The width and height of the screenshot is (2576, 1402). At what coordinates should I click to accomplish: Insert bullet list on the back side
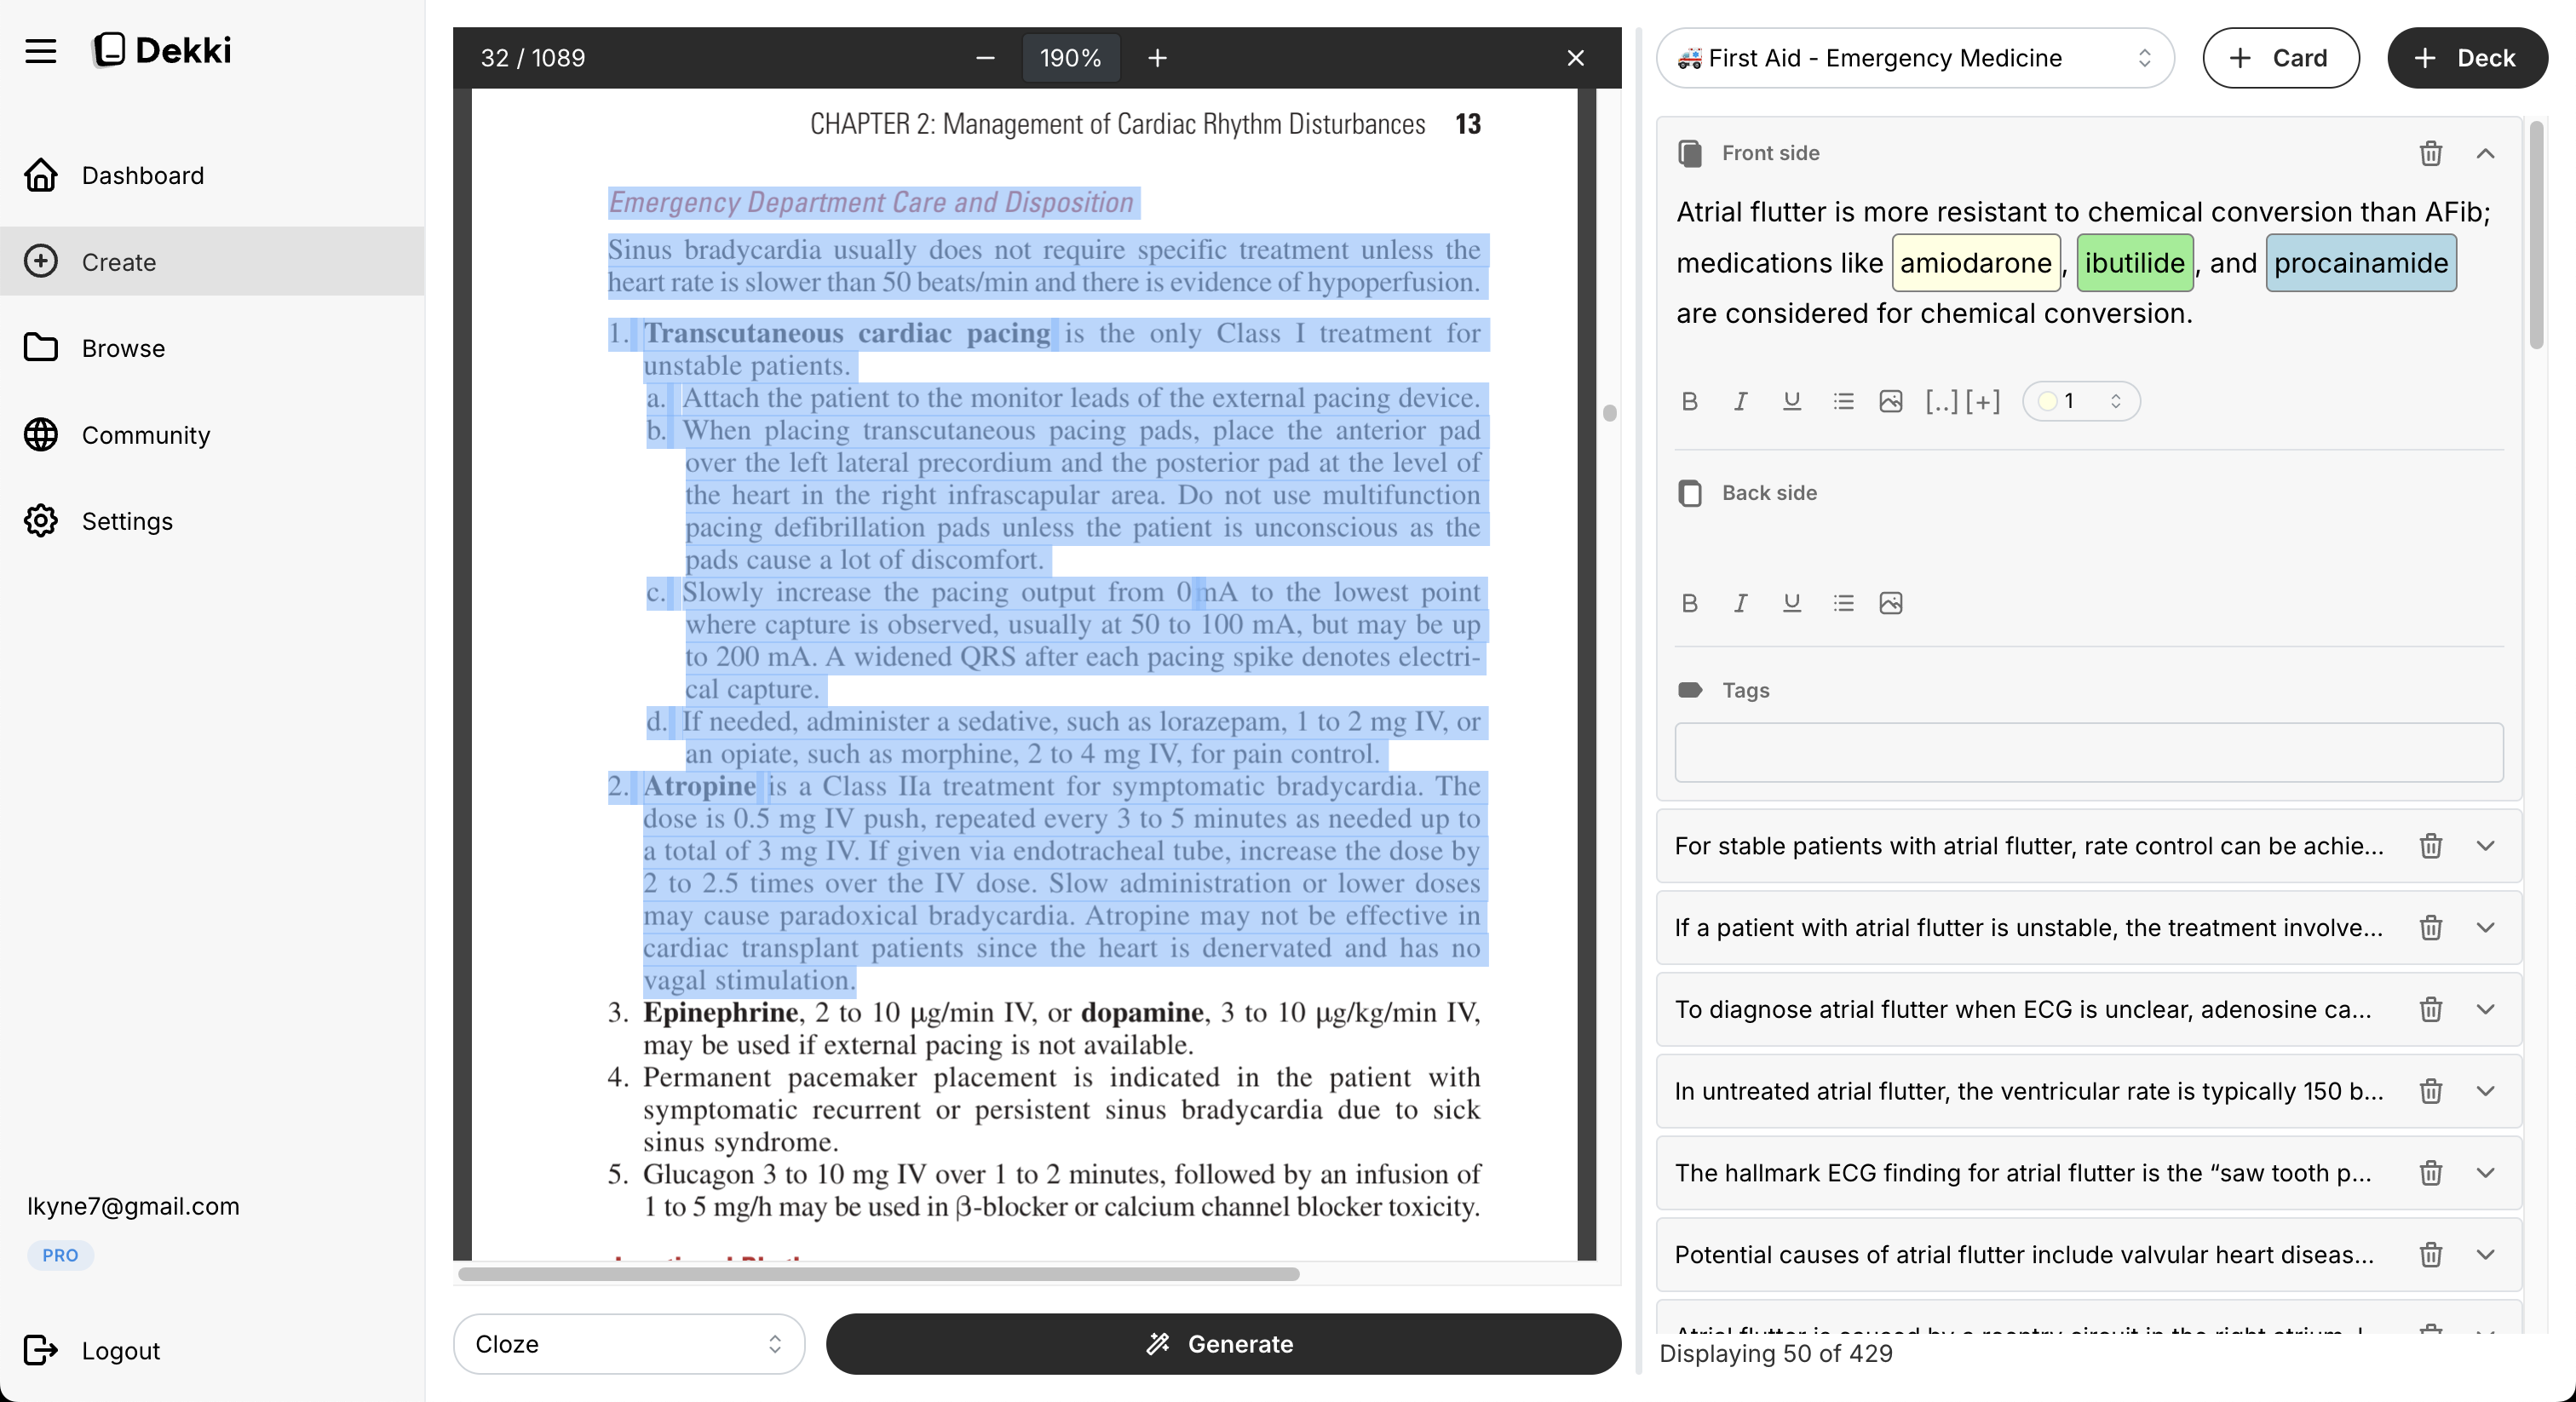(1843, 603)
